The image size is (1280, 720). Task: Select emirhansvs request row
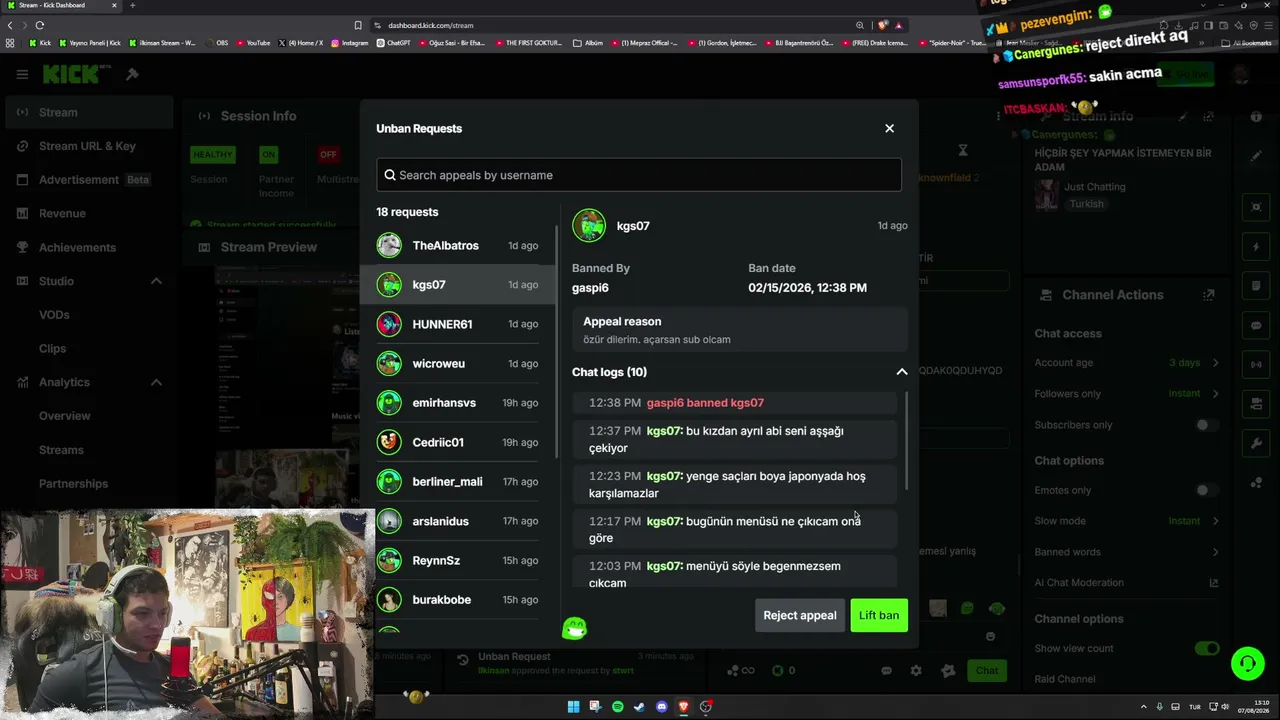coord(457,403)
